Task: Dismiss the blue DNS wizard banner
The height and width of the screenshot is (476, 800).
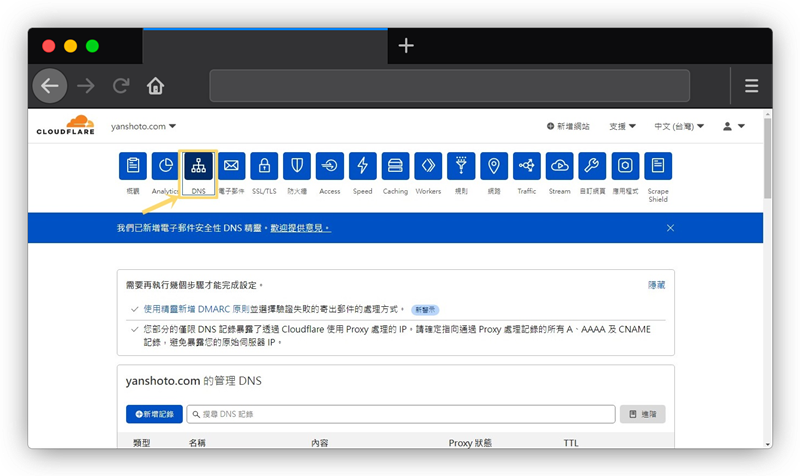Action: (670, 228)
